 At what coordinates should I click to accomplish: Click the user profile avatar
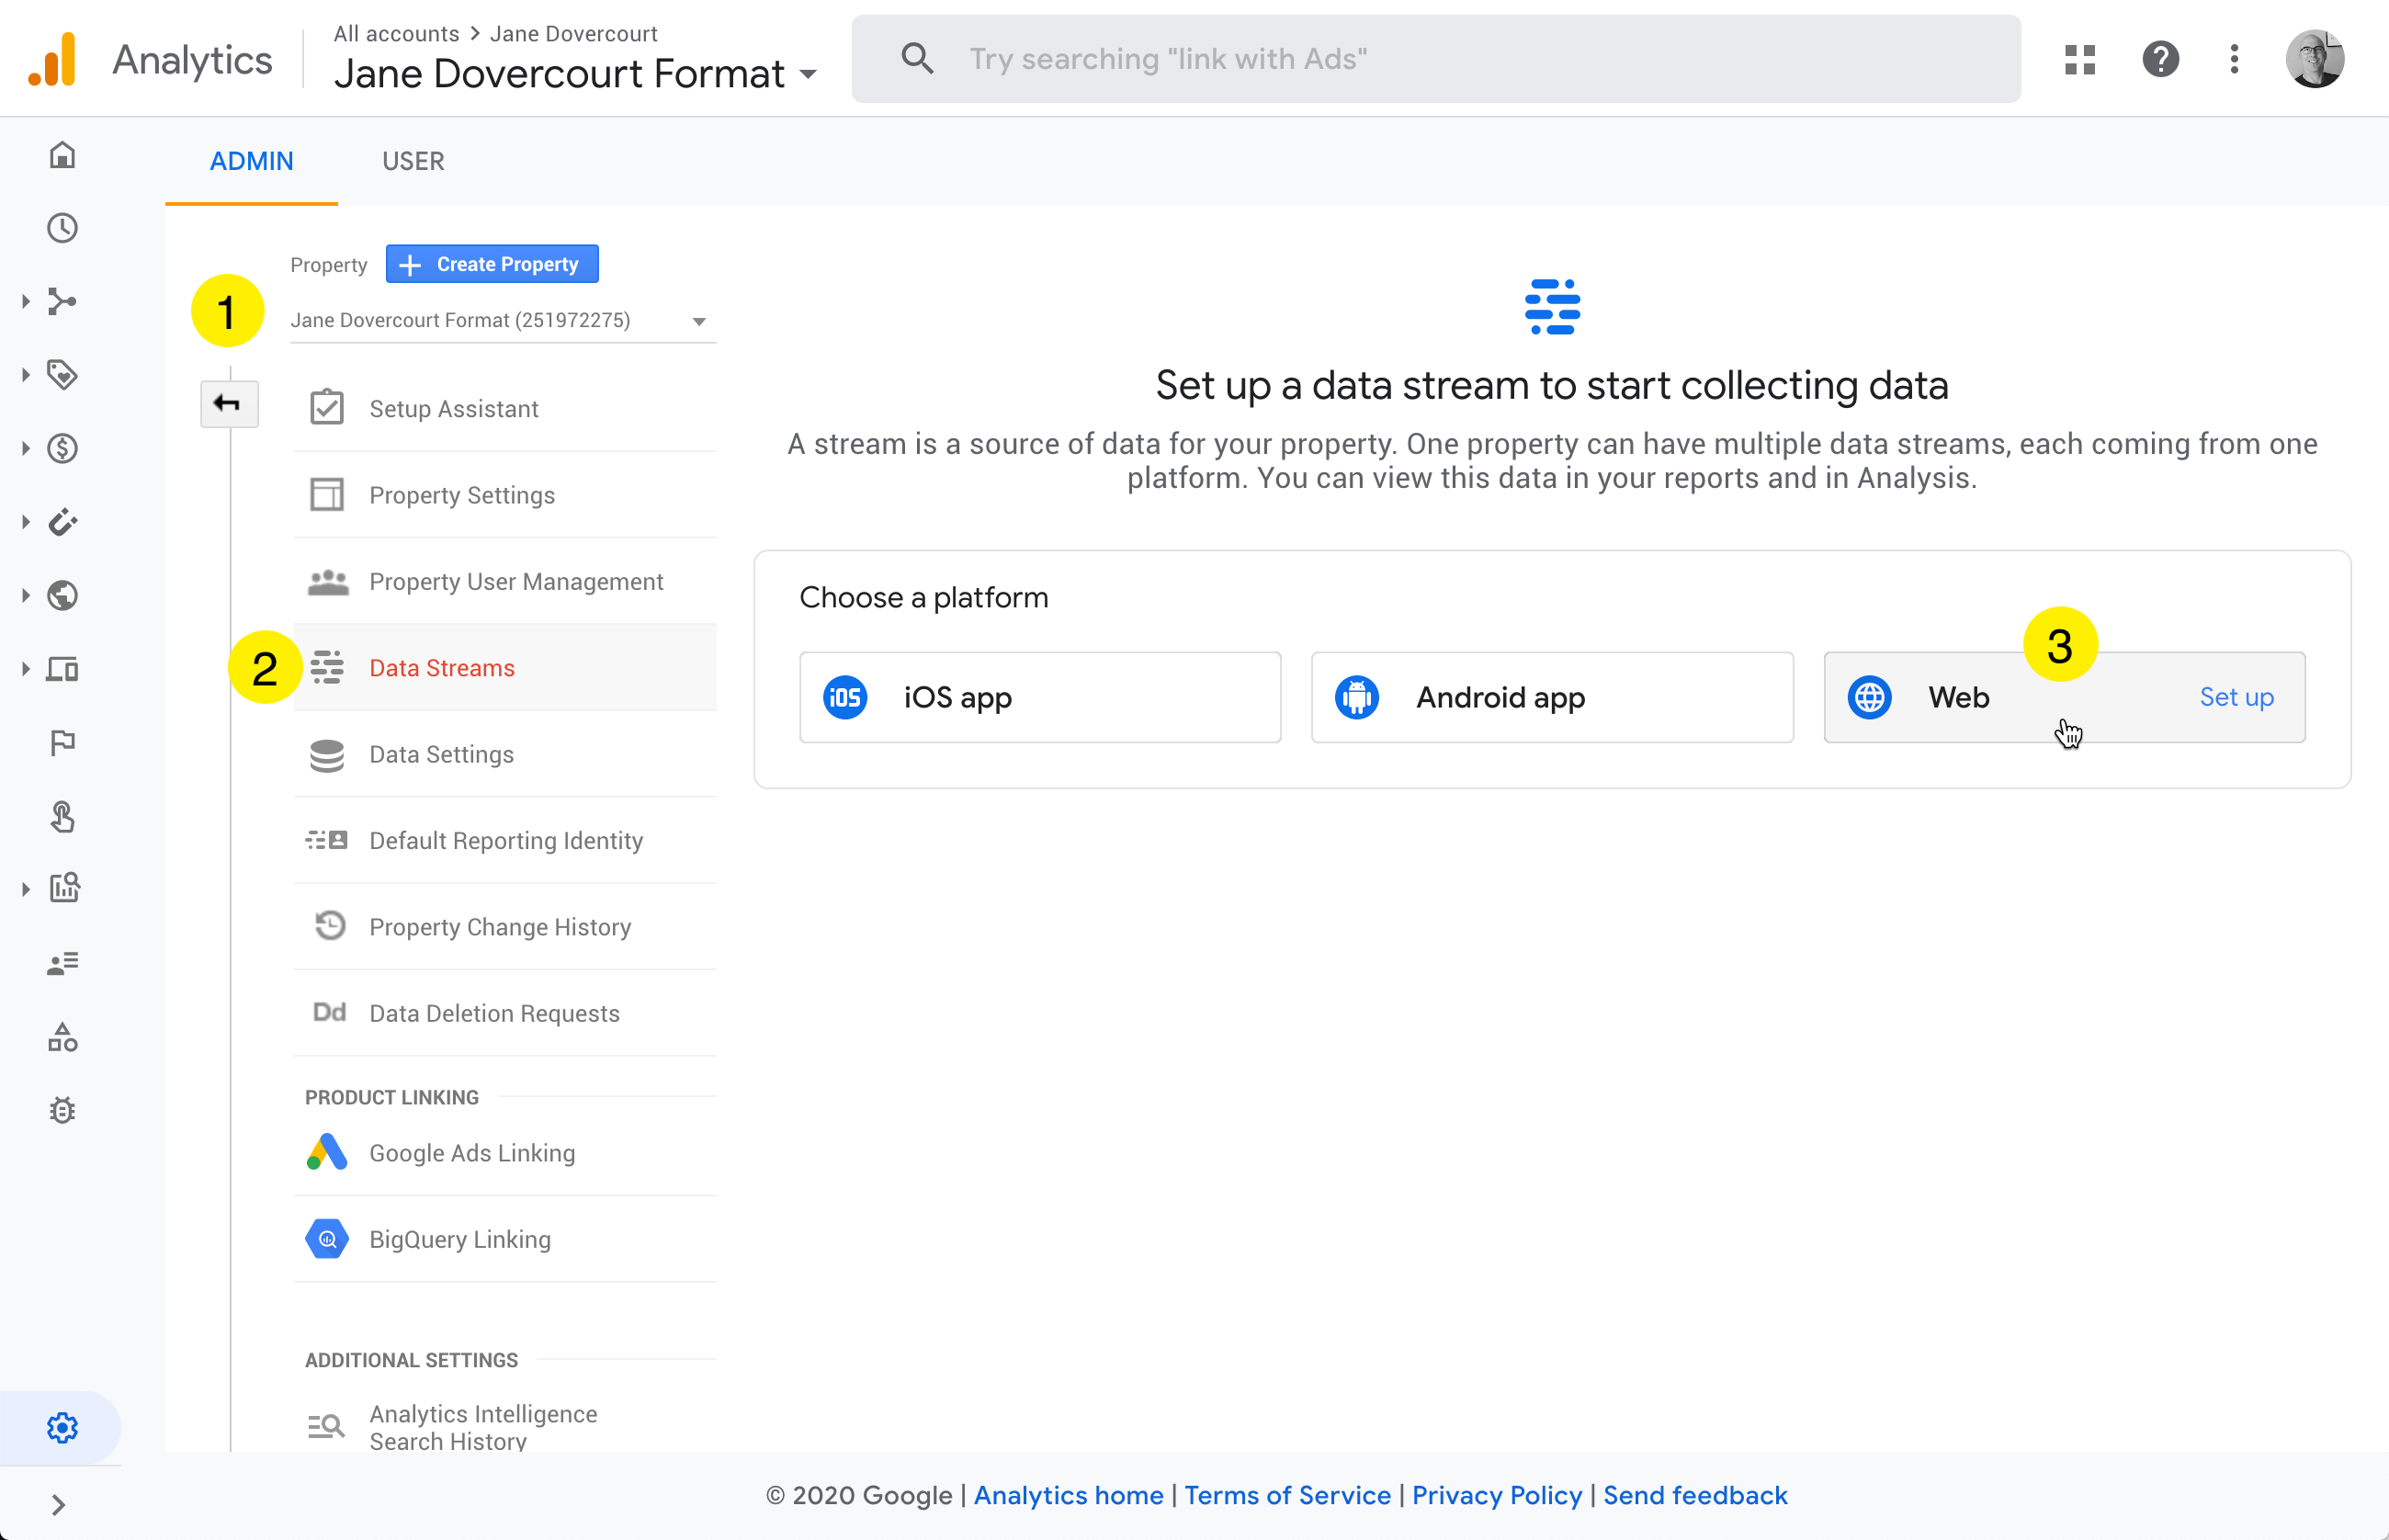point(2314,59)
